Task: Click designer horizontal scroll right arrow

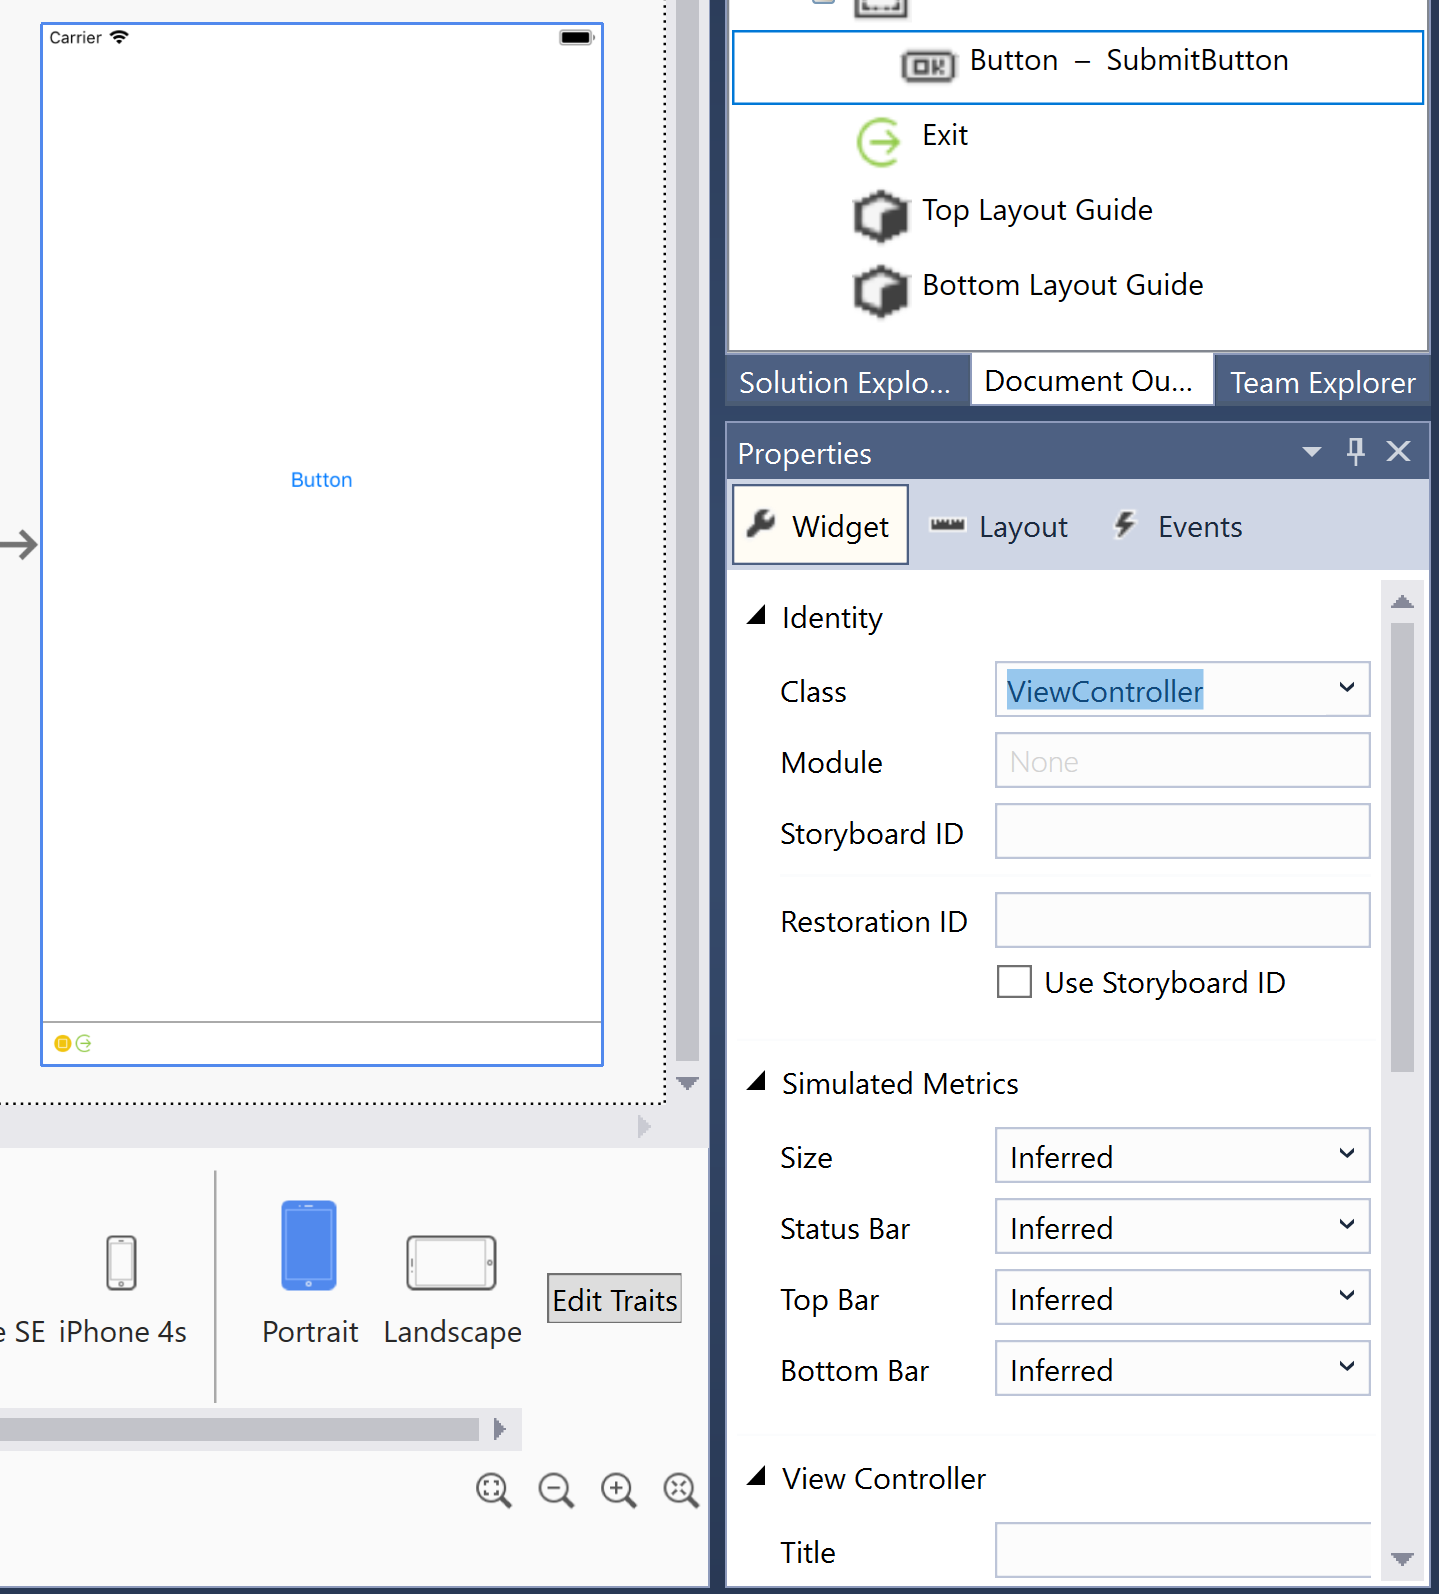Action: 644,1127
